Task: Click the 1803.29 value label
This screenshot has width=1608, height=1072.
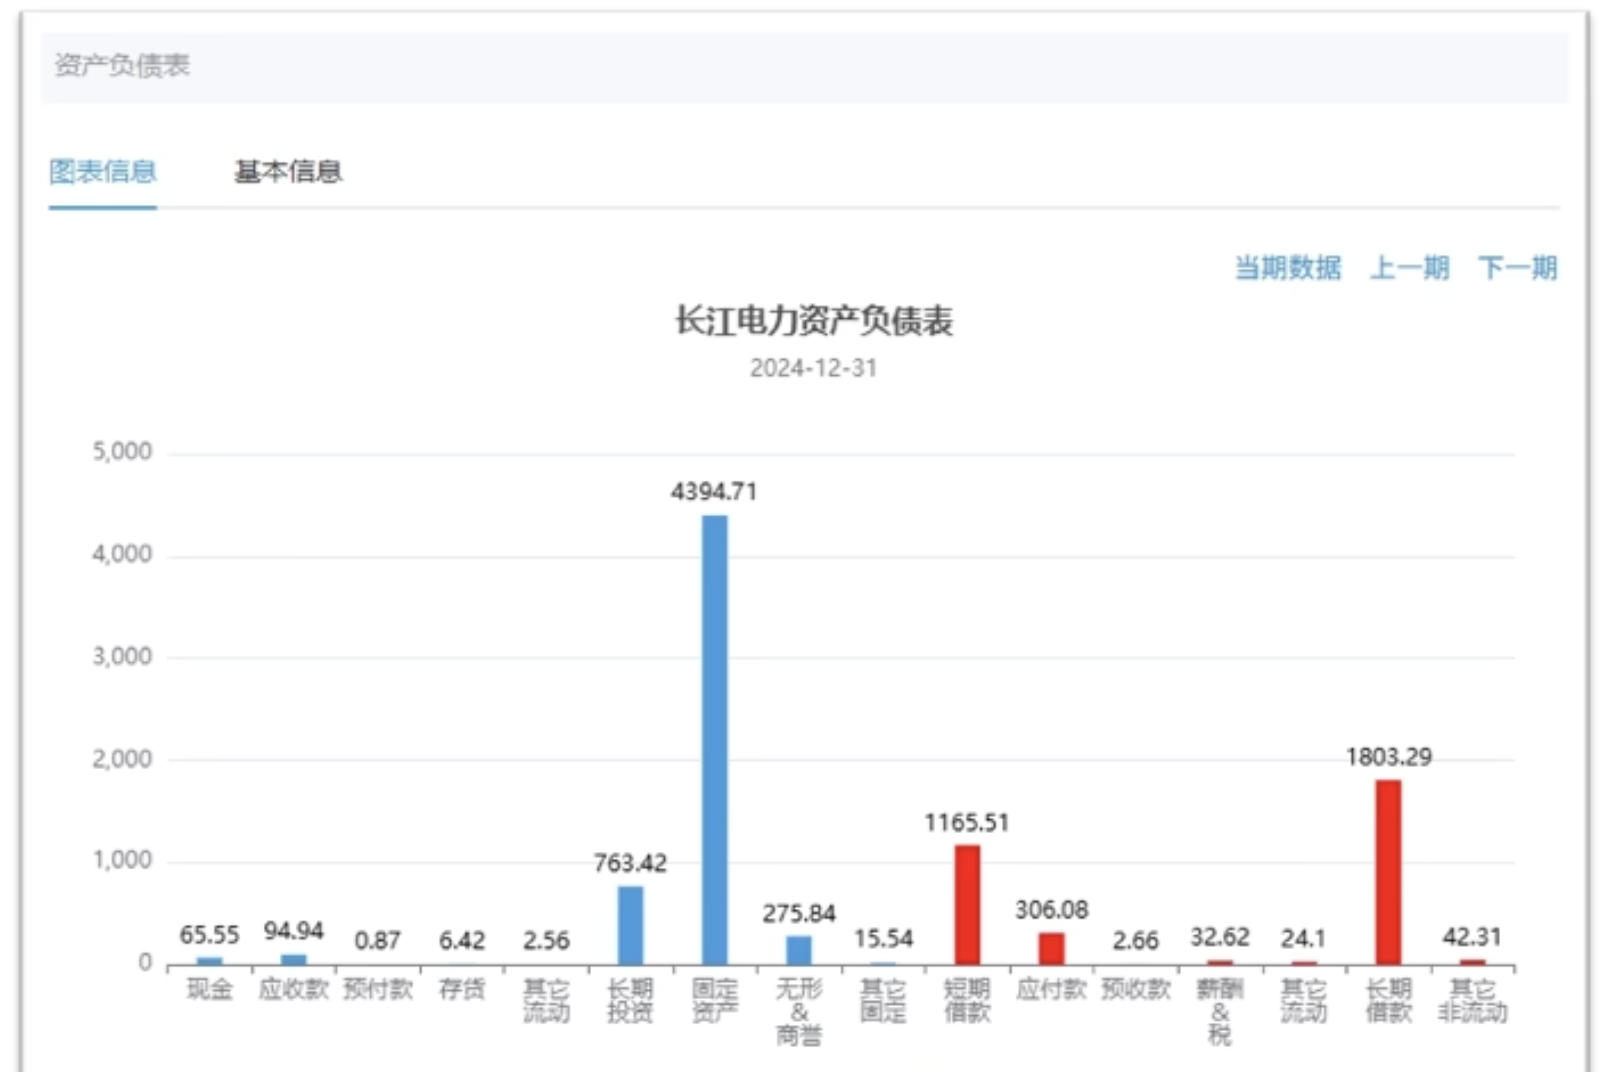Action: click(x=1388, y=757)
